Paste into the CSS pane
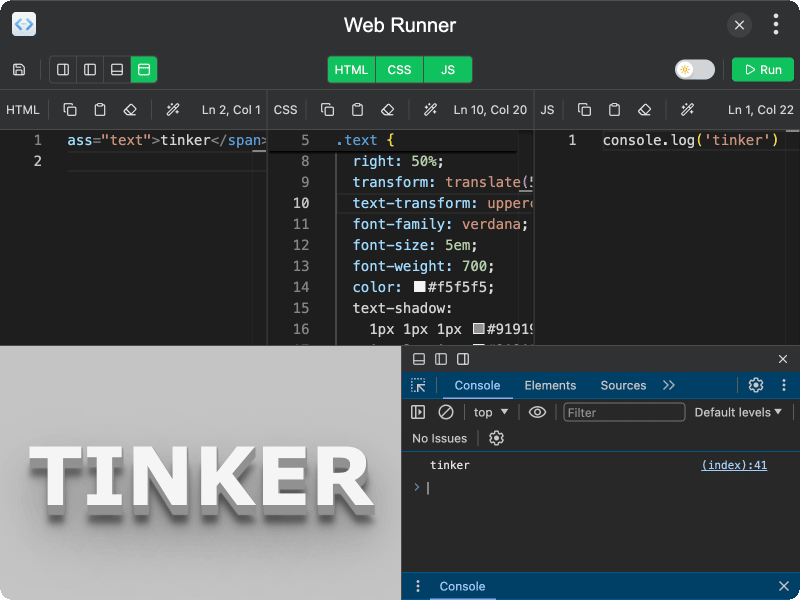800x600 pixels. (357, 110)
